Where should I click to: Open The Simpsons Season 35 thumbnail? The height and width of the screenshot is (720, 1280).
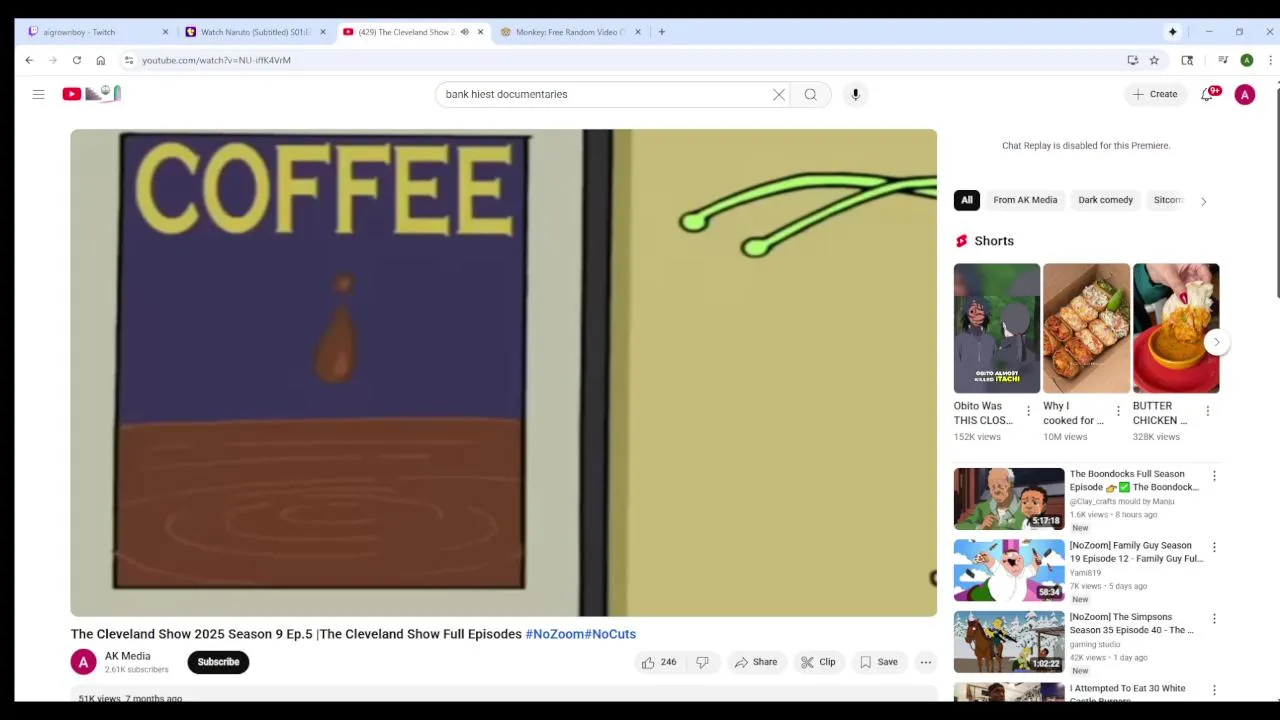[x=1009, y=642]
